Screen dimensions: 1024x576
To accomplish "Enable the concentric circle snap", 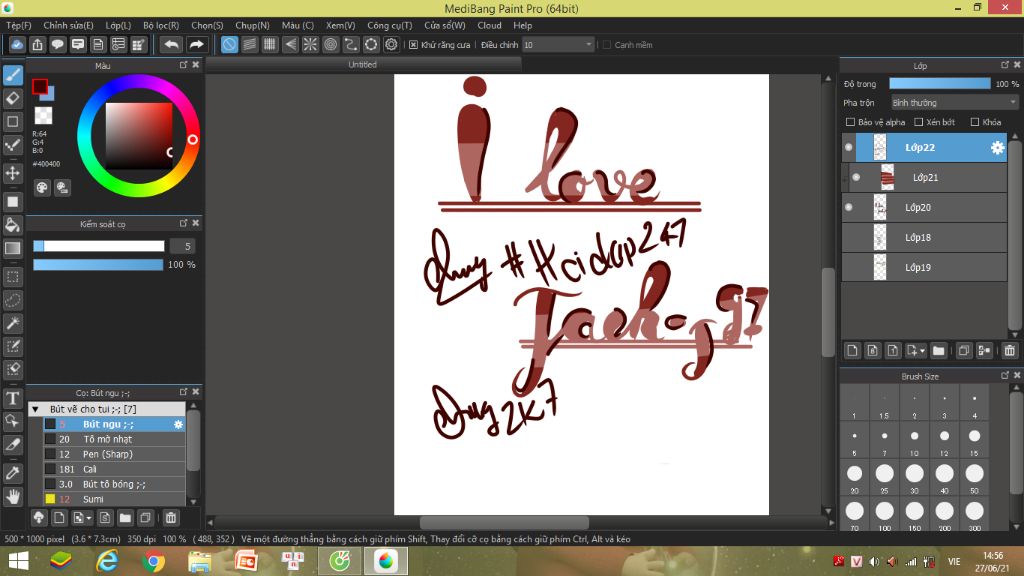I will [330, 44].
